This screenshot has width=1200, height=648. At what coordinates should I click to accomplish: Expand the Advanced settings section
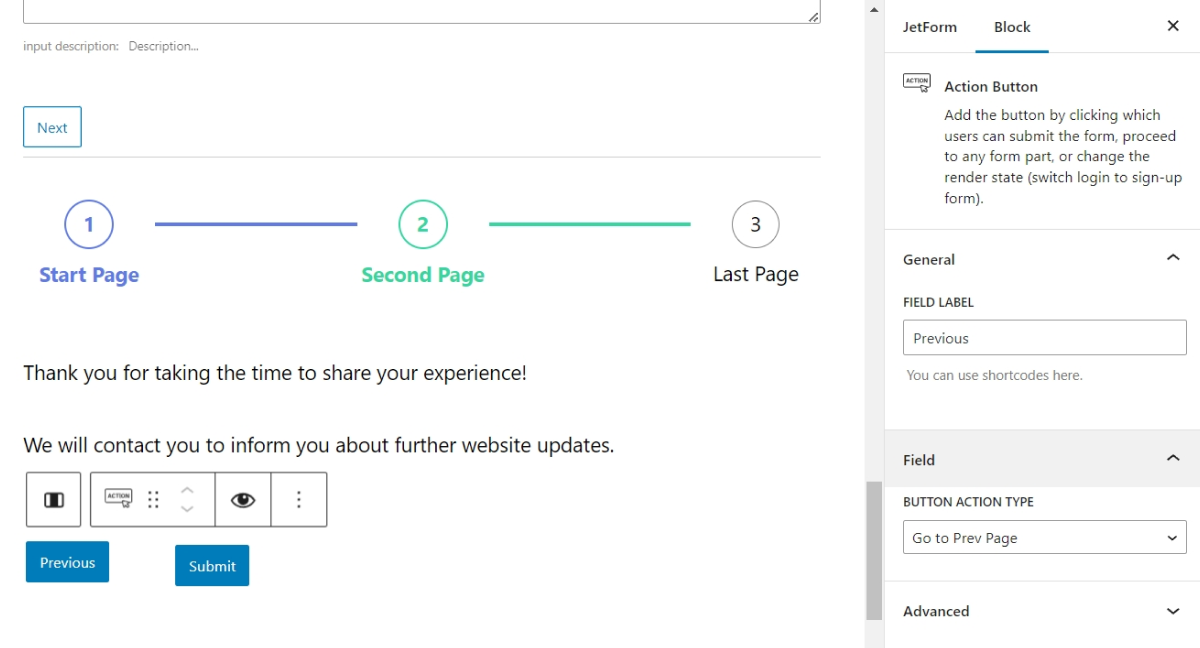[1173, 611]
